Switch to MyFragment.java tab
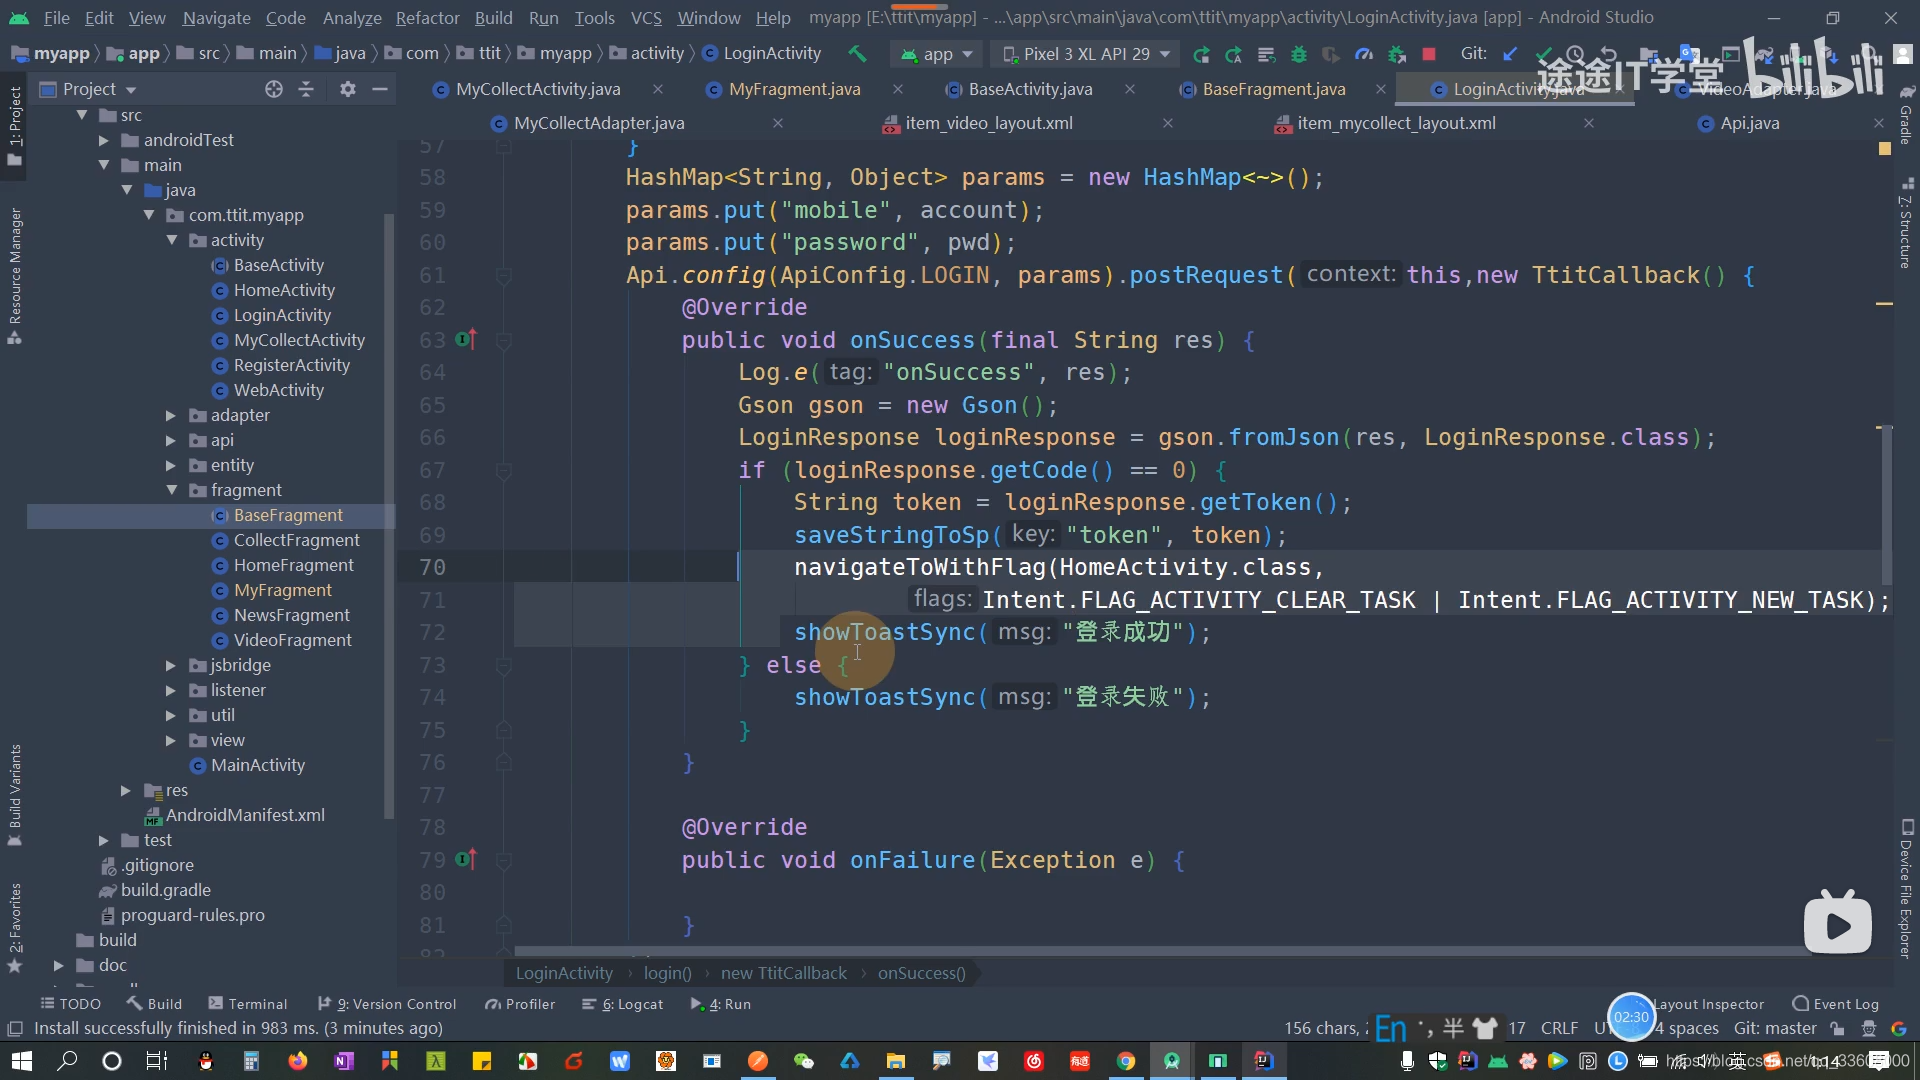This screenshot has width=1920, height=1080. (x=794, y=89)
